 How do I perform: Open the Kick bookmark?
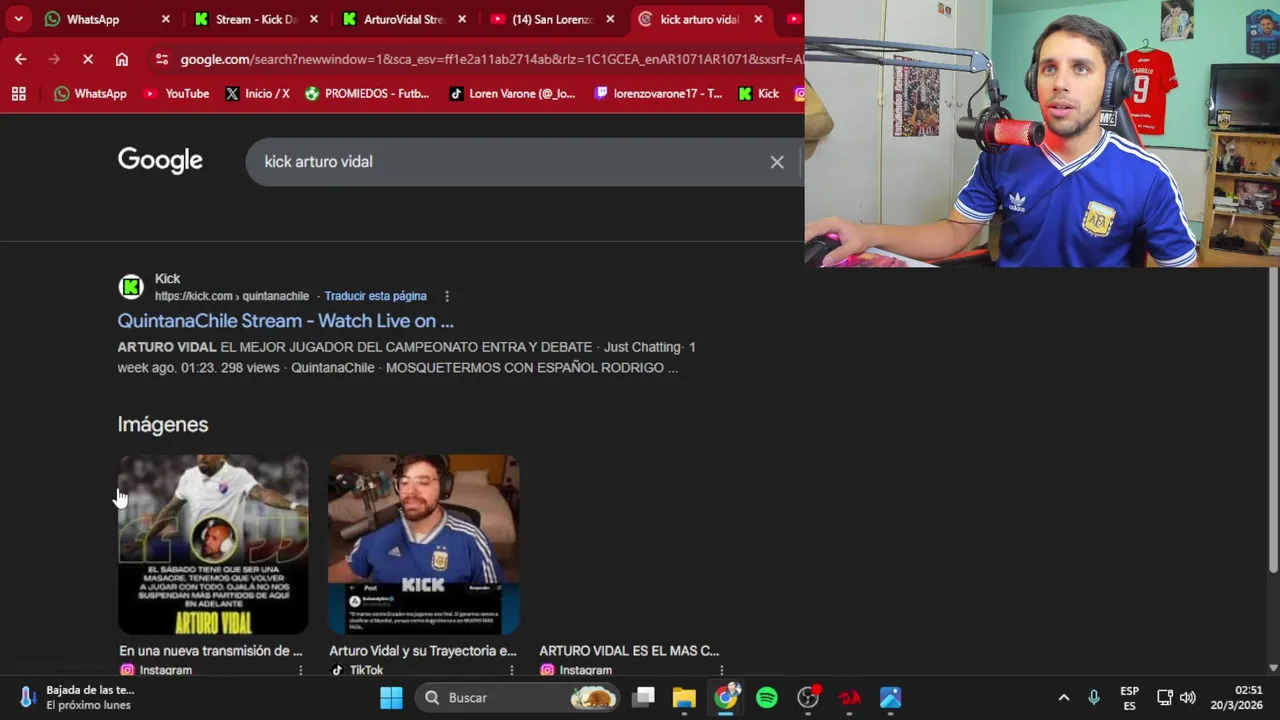pos(758,93)
